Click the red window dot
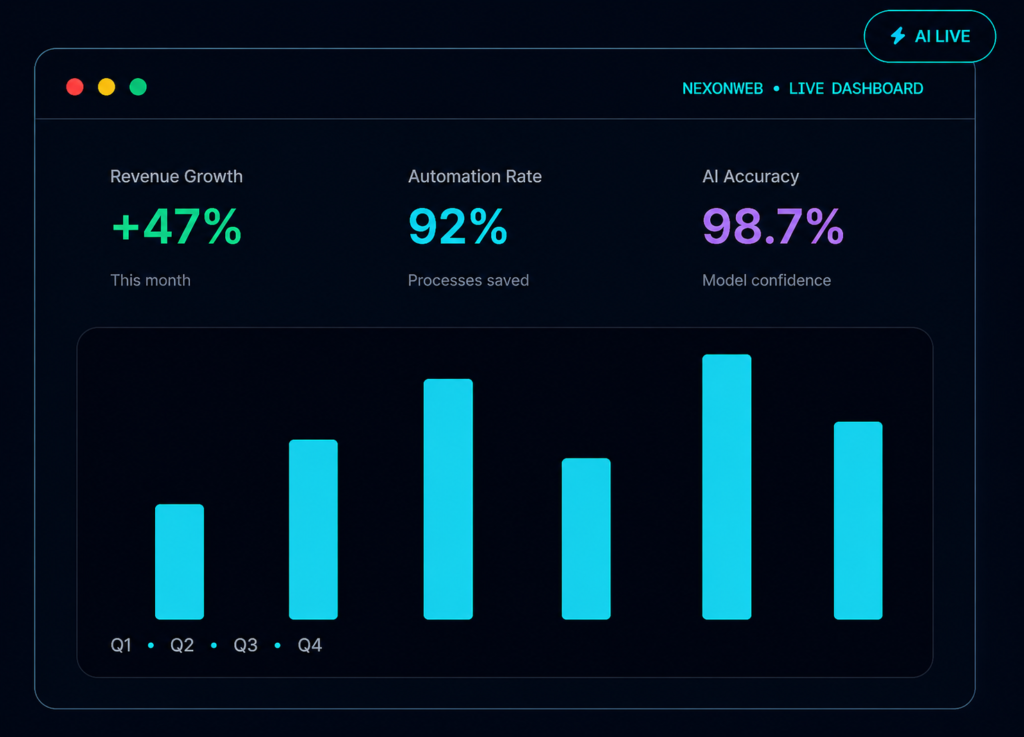1024x737 pixels. (x=75, y=87)
